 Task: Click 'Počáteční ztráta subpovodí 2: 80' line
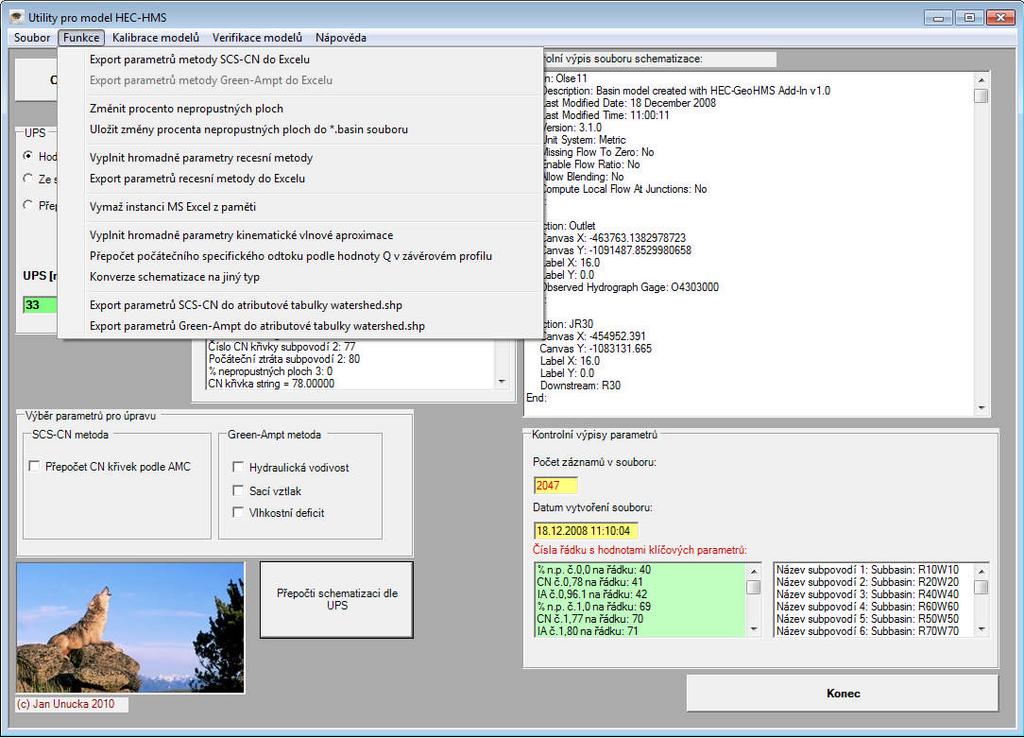point(284,359)
